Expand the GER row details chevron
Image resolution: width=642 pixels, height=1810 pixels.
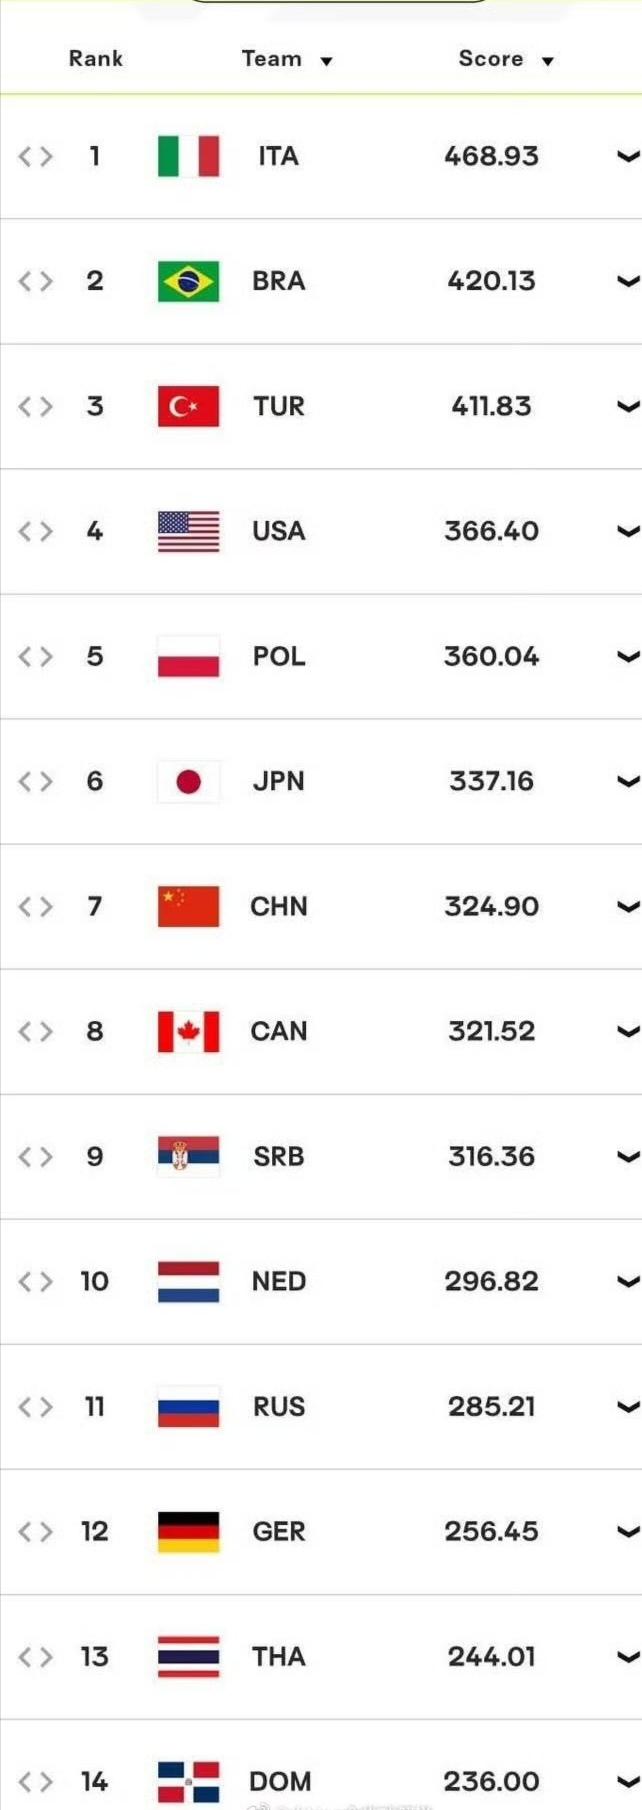(628, 1531)
